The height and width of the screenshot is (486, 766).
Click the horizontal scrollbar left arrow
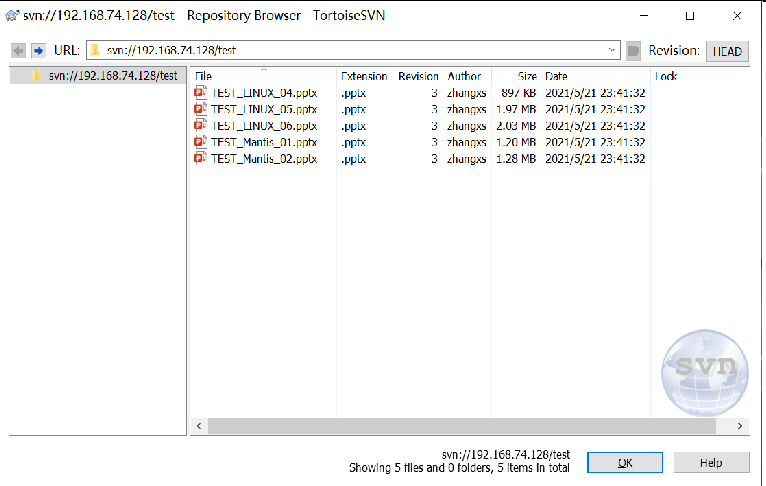tap(199, 426)
